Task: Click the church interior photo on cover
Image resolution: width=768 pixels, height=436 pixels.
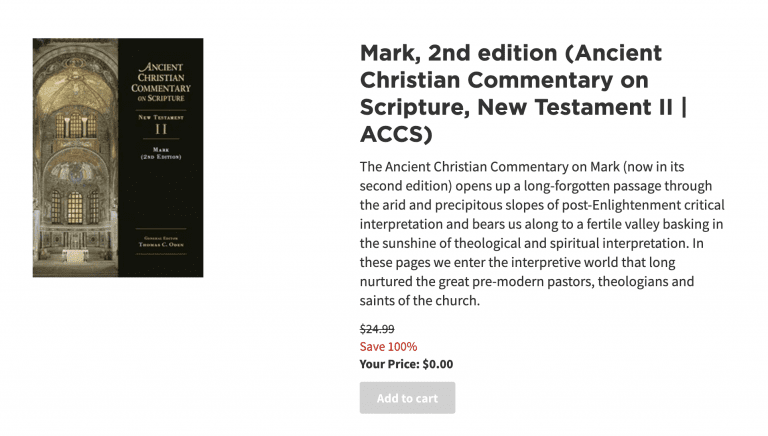Action: [75, 158]
